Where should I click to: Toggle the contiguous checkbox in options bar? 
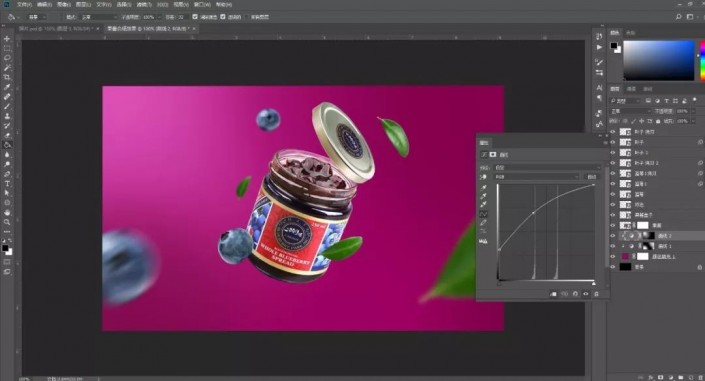(x=223, y=17)
